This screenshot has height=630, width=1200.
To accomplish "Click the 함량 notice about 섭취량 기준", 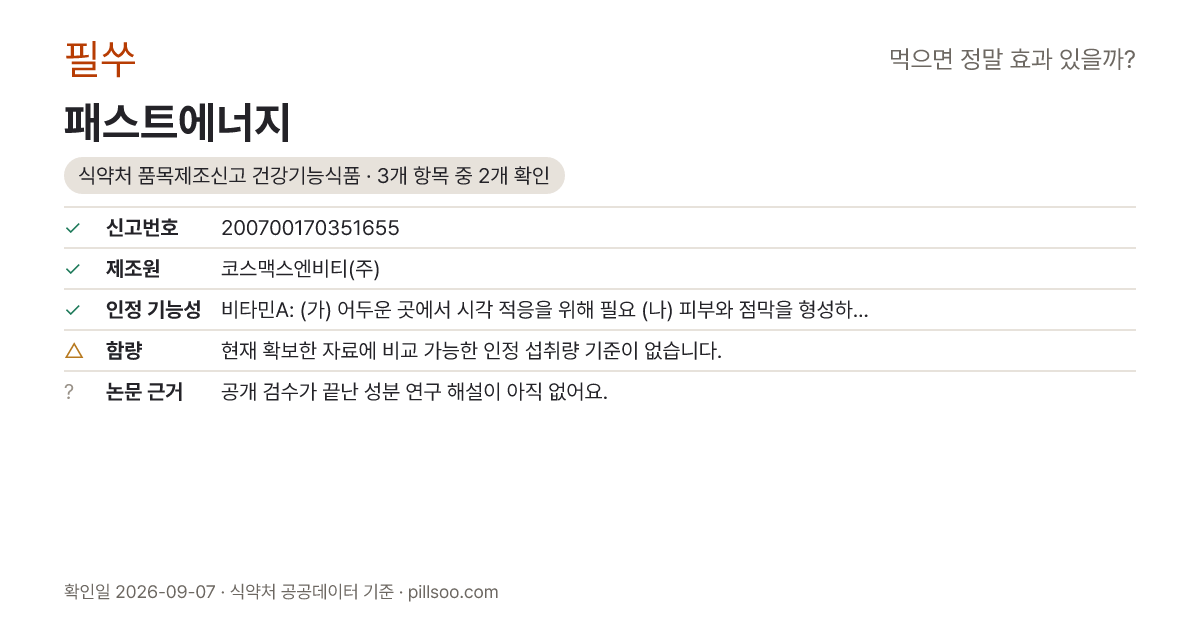I will 471,351.
